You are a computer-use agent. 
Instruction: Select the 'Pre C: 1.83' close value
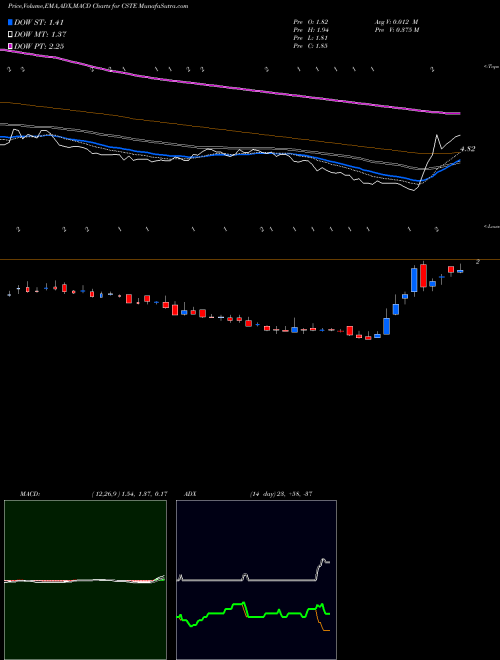[310, 45]
